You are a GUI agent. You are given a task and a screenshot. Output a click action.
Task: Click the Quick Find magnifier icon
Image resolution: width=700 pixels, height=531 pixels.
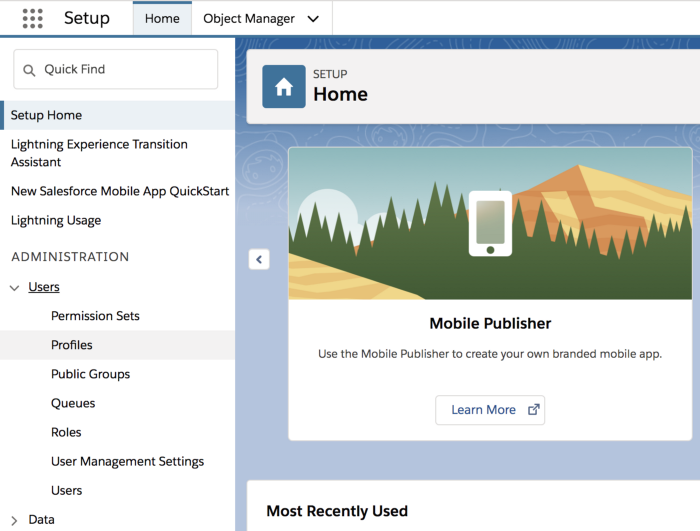[29, 70]
